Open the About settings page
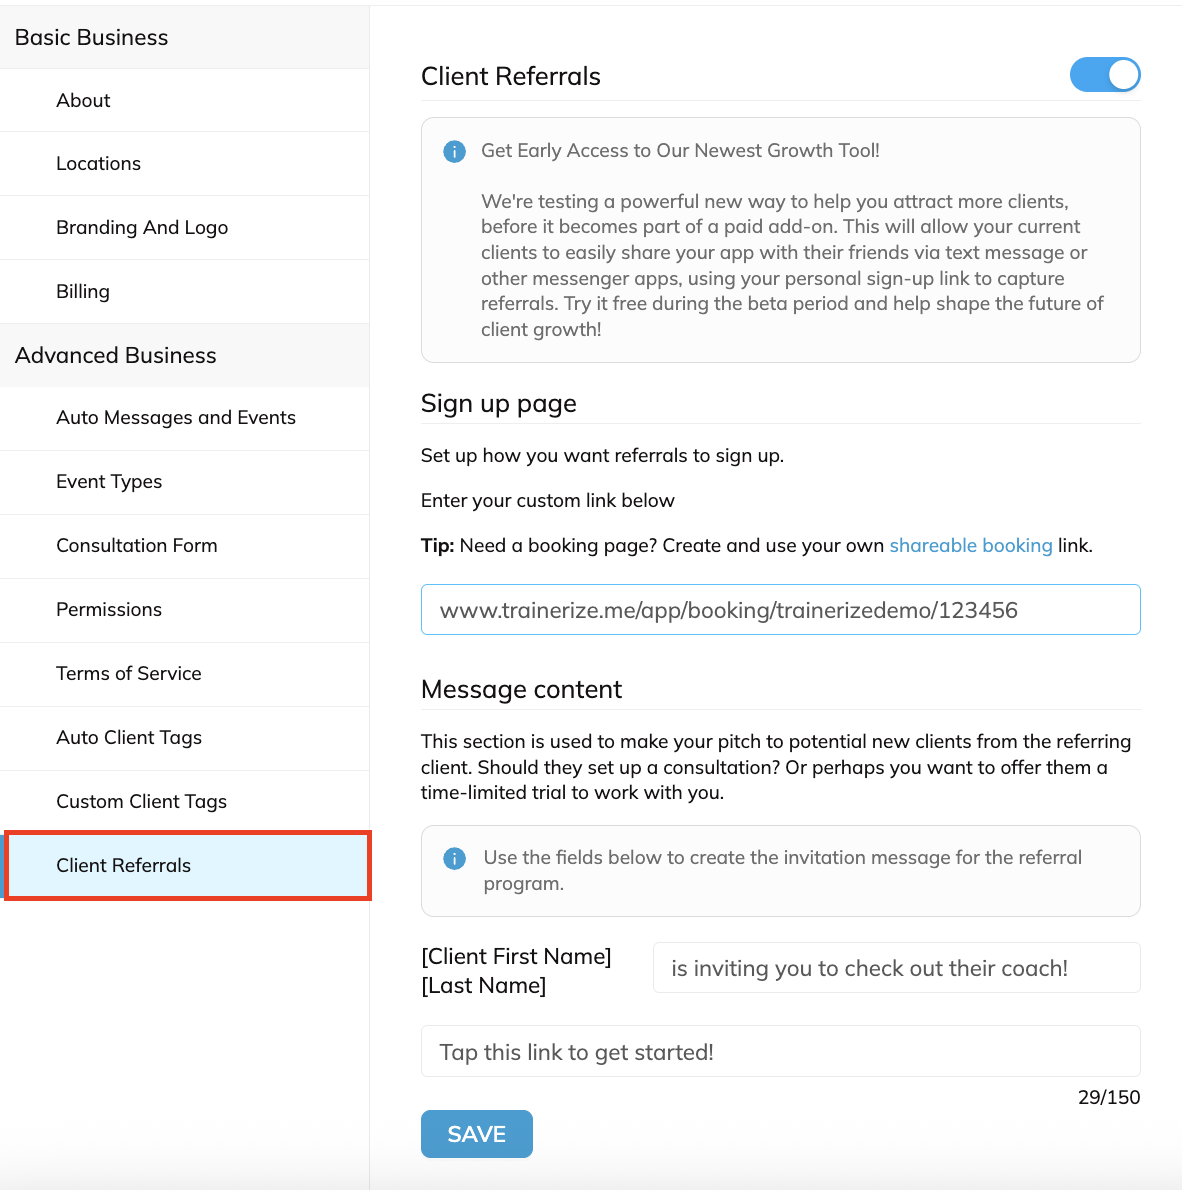 83,100
